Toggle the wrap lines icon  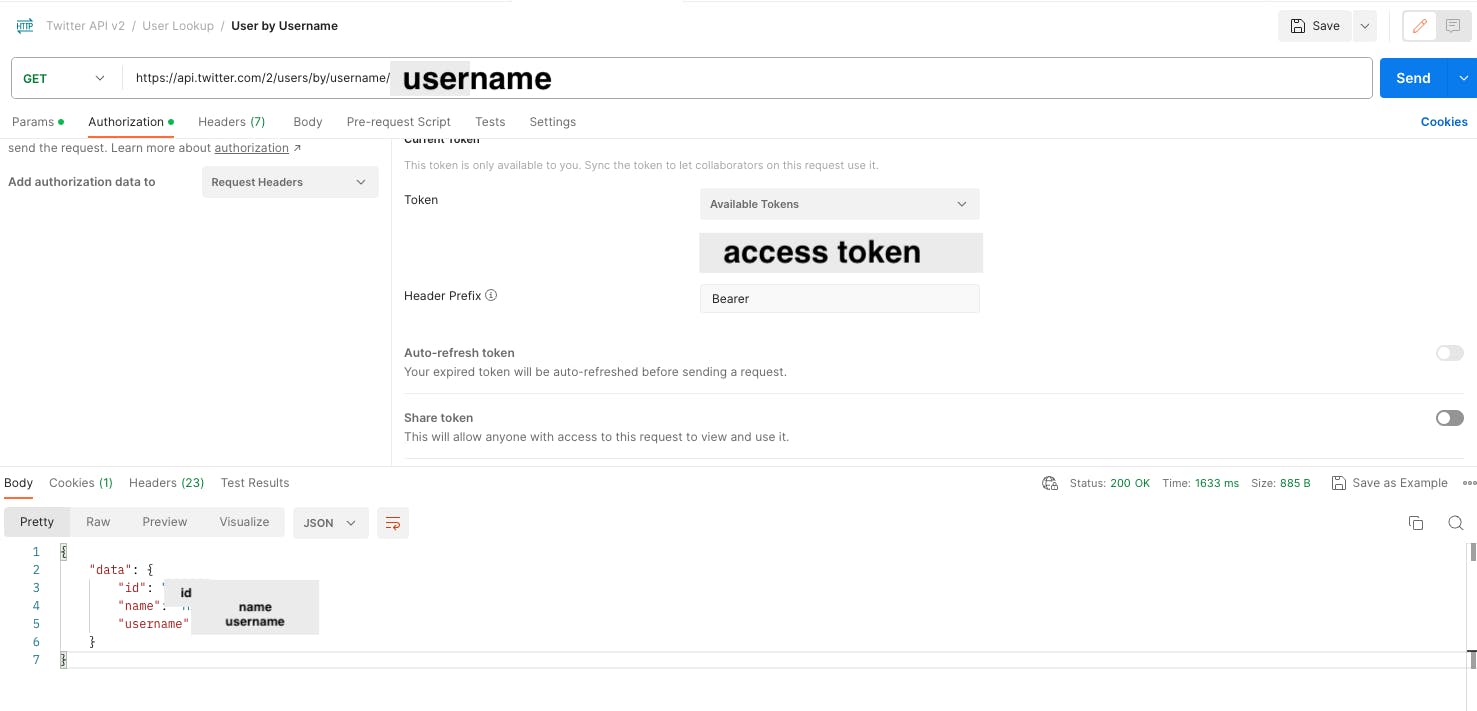(x=393, y=523)
